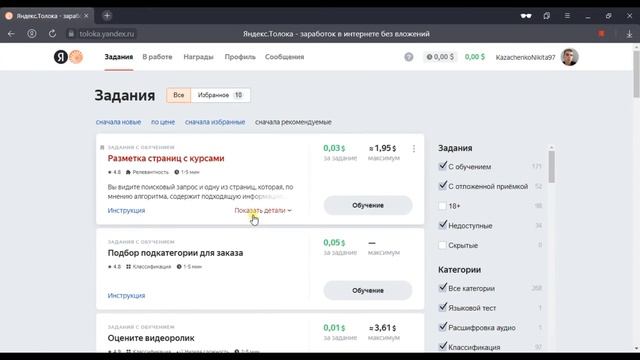The image size is (640, 360).
Task: Reload the page with refresh icon
Action: (x=52, y=34)
